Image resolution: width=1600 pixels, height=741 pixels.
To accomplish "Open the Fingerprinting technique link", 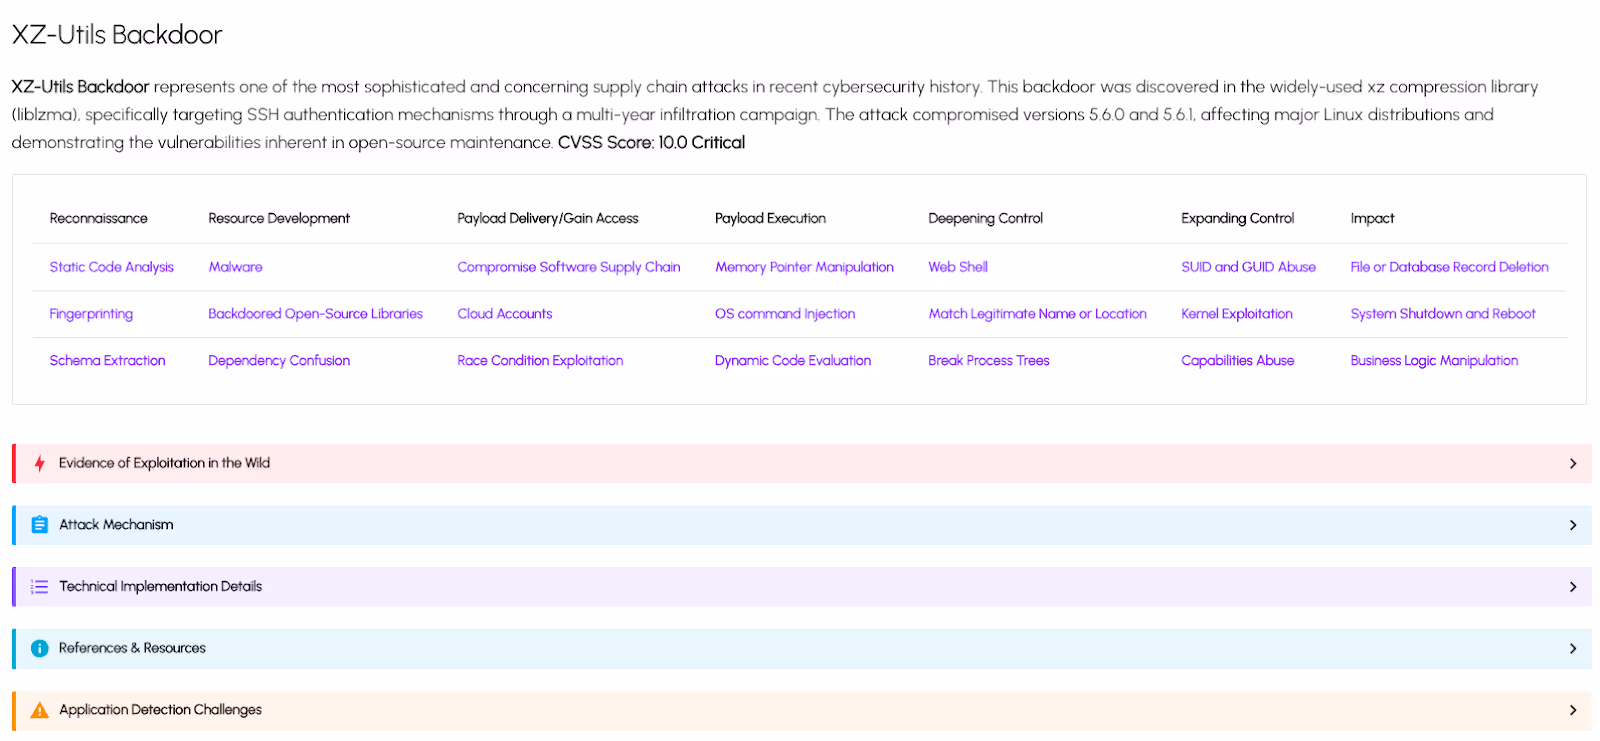I will pos(91,314).
